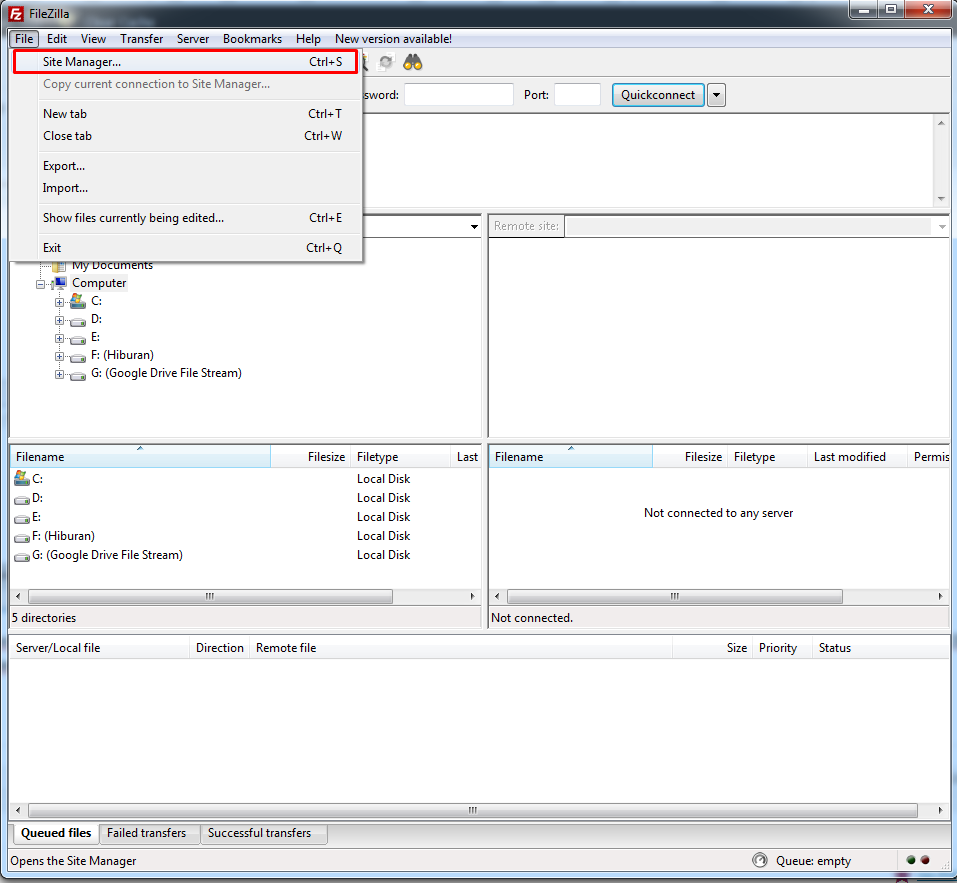957x883 pixels.
Task: Choose Import... from File menu
Action: pos(186,188)
